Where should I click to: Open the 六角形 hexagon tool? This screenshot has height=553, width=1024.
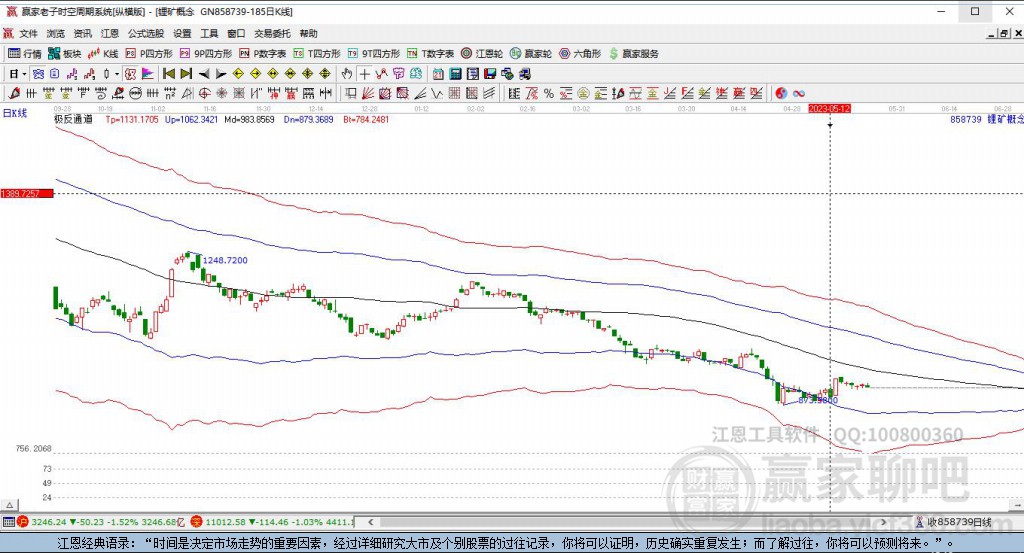[x=580, y=54]
